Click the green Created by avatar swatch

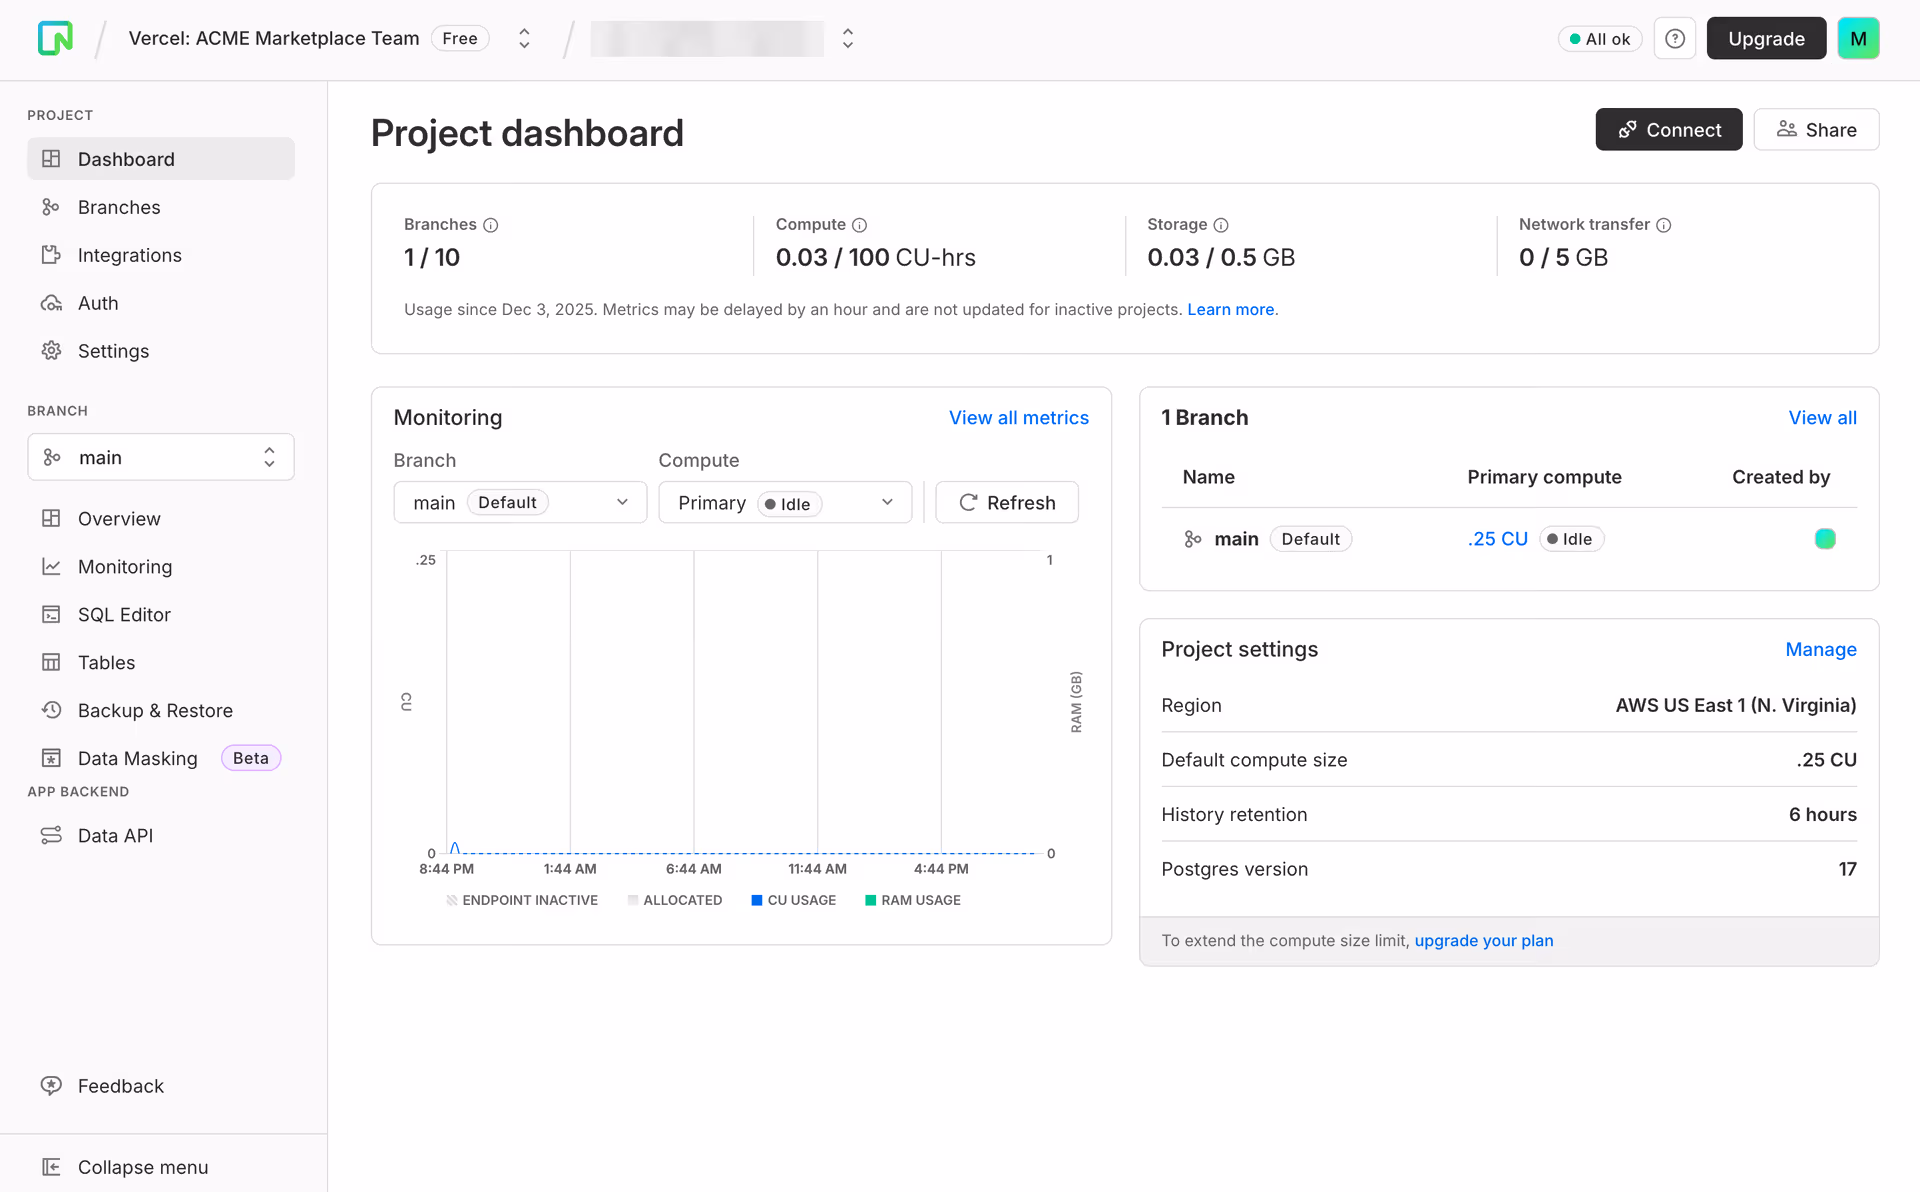(x=1825, y=539)
